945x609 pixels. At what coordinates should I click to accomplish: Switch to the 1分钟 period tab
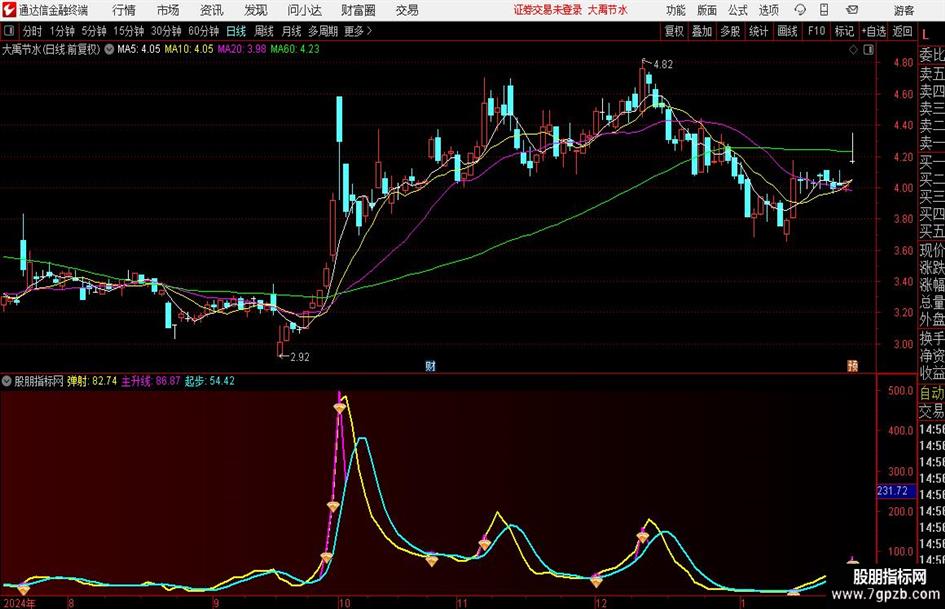(x=62, y=31)
